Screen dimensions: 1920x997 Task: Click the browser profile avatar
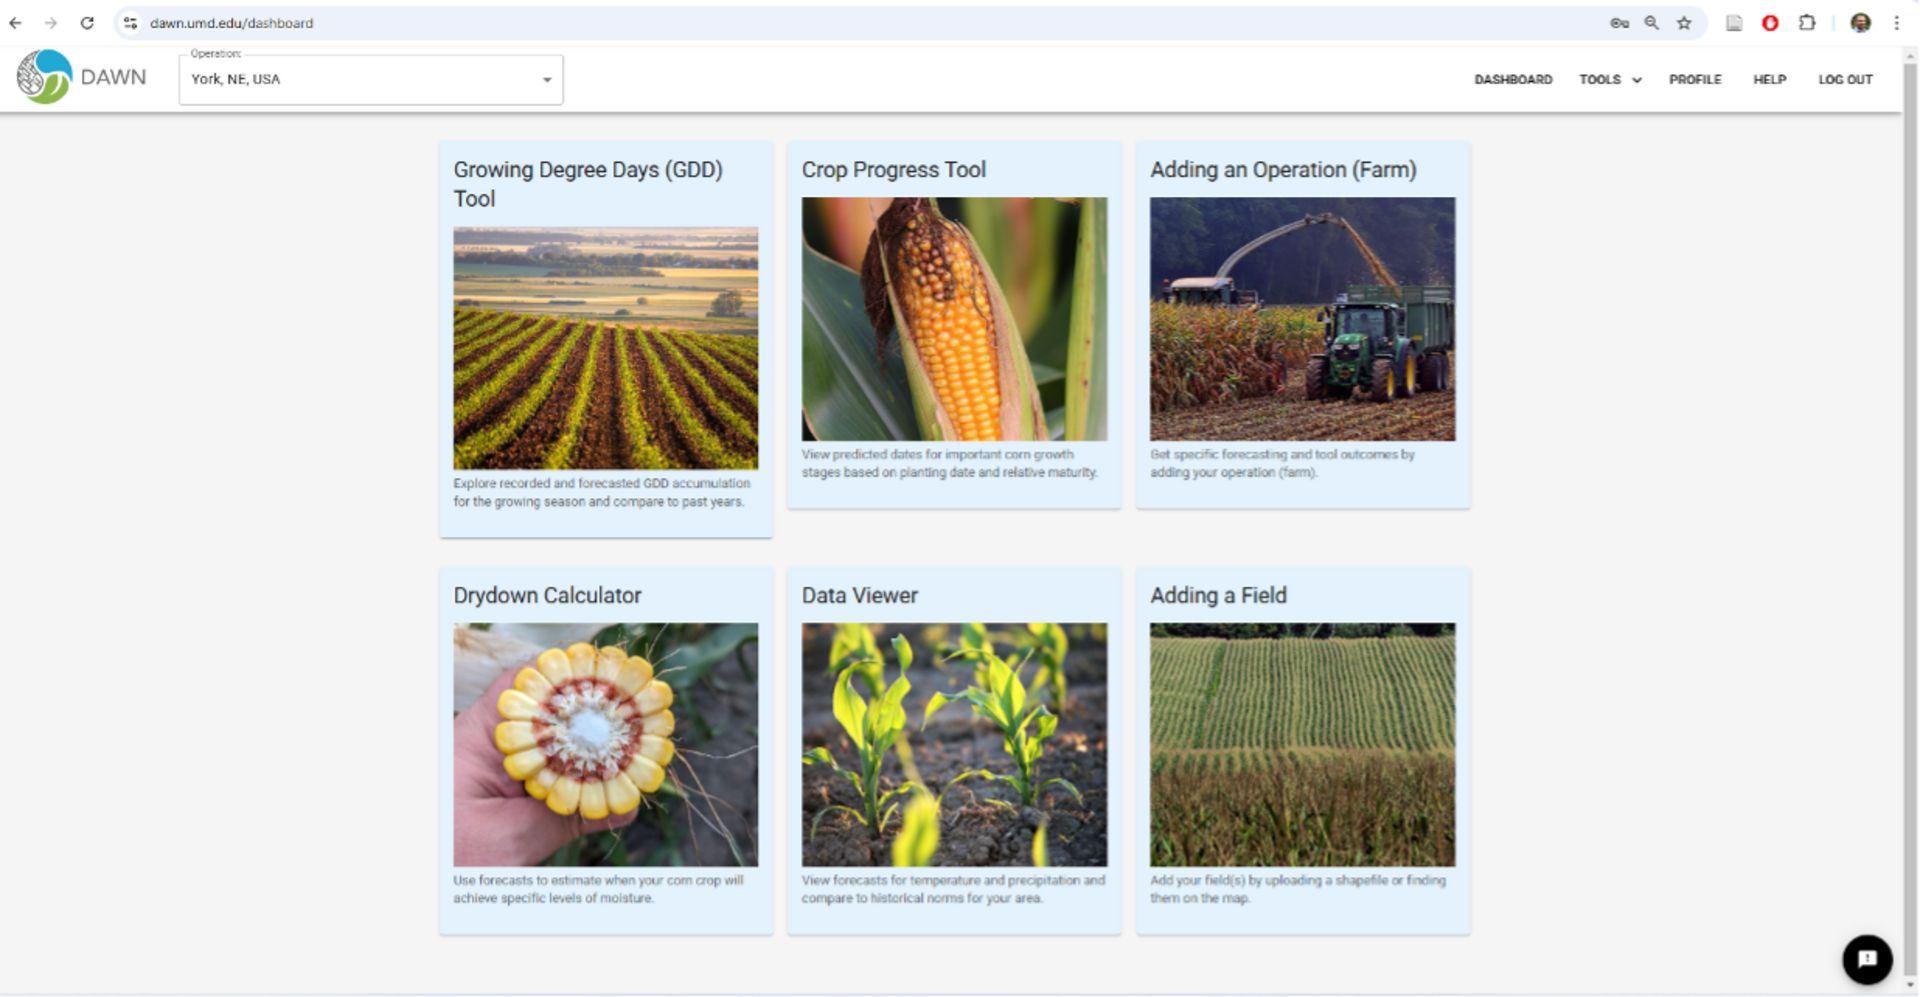click(x=1861, y=23)
